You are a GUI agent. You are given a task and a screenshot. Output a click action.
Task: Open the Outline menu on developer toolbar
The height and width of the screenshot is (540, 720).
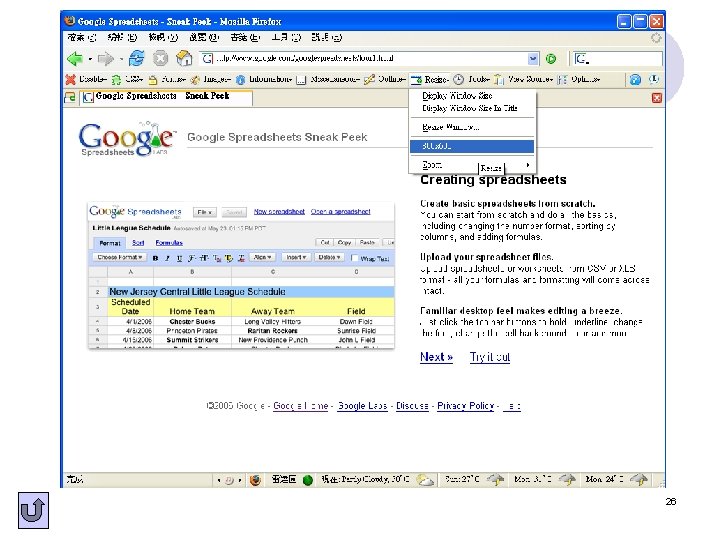click(385, 79)
